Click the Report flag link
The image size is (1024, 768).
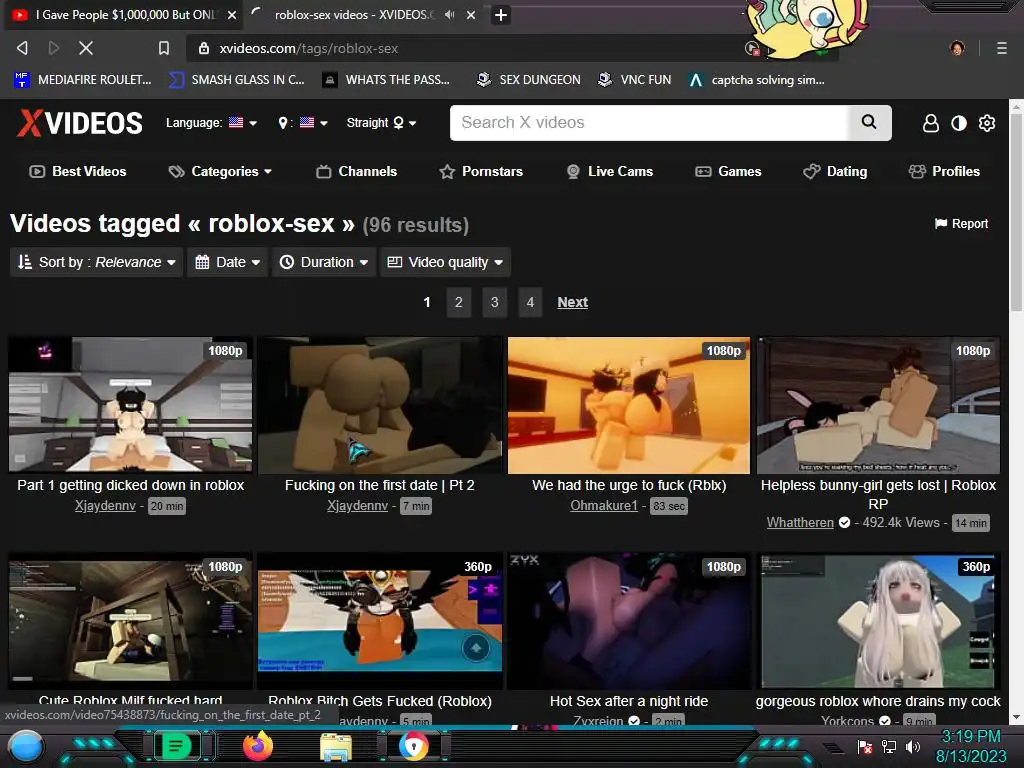(x=961, y=223)
